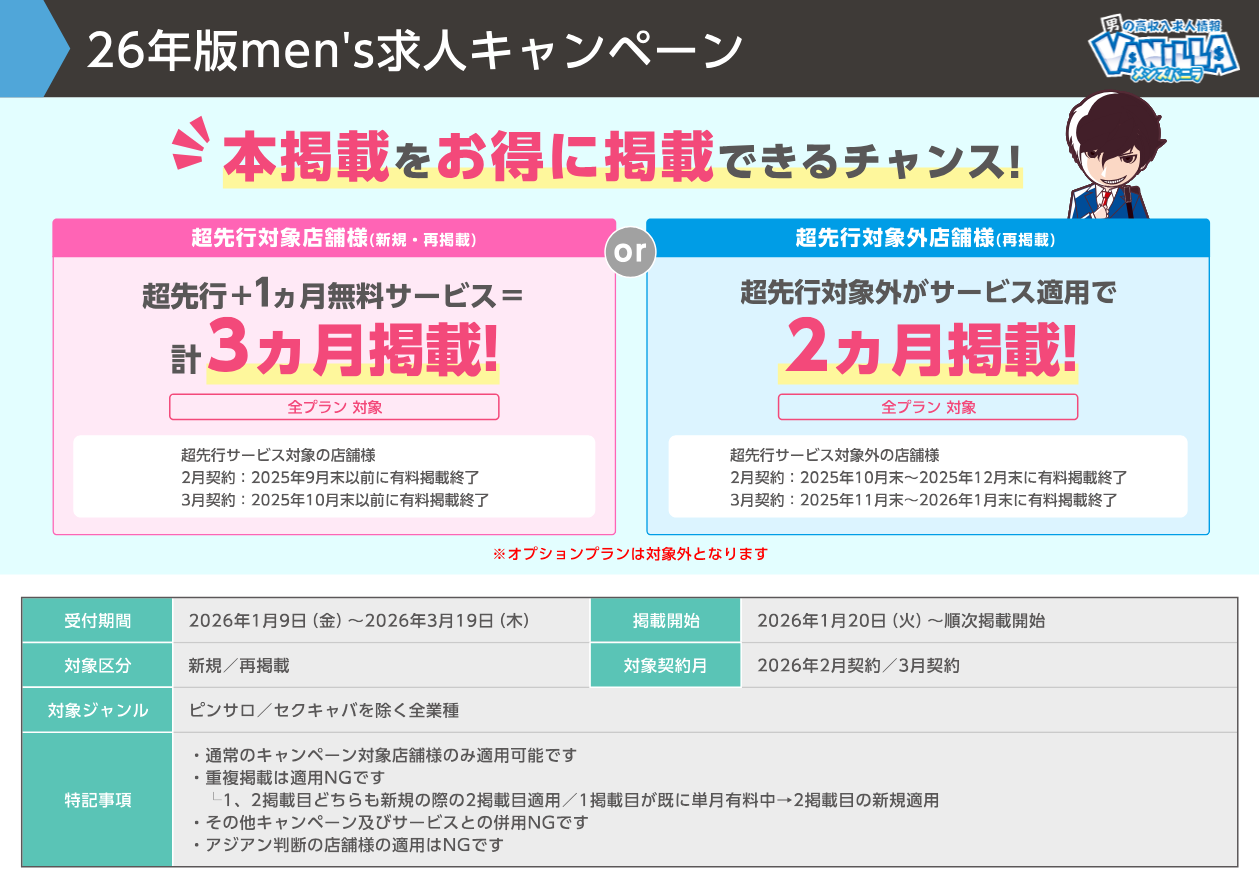
Task: Click the 本掲載をお得に掲載 headline banner
Action: coord(620,155)
